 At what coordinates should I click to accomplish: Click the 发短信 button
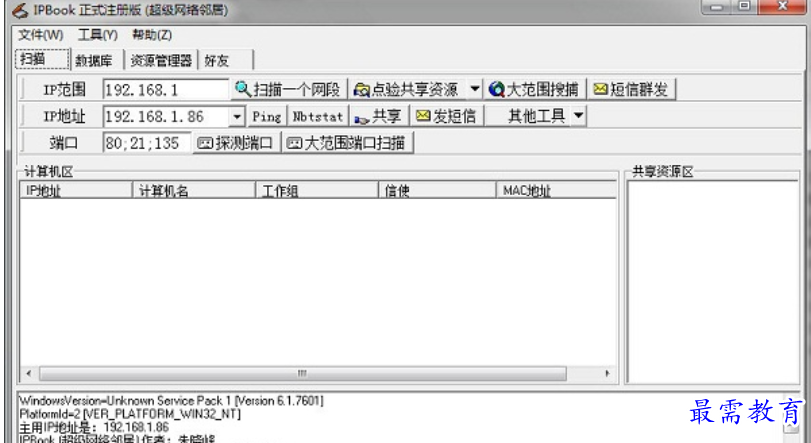(446, 116)
